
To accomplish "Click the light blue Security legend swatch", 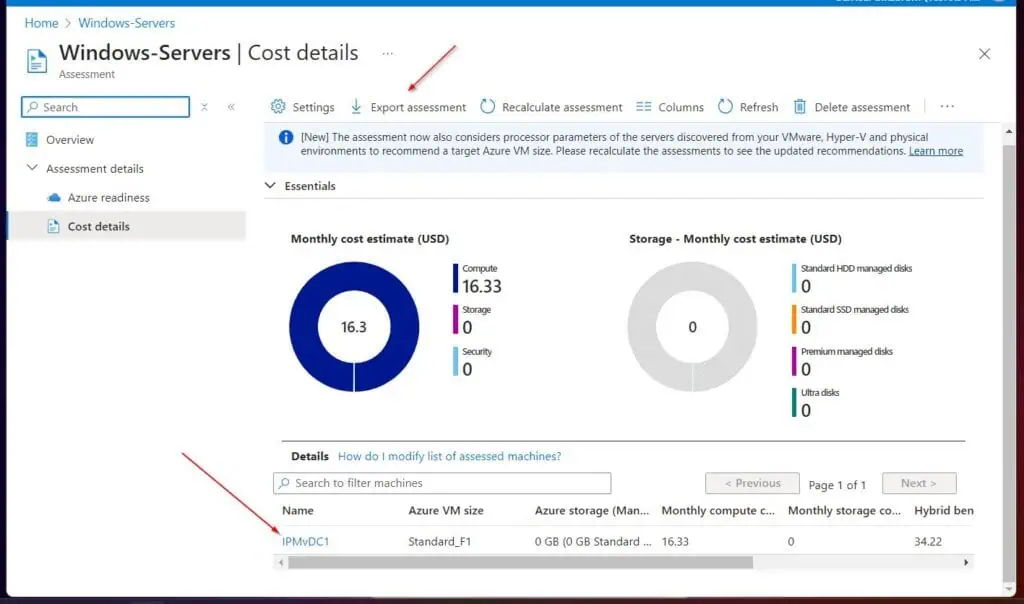I will click(455, 361).
